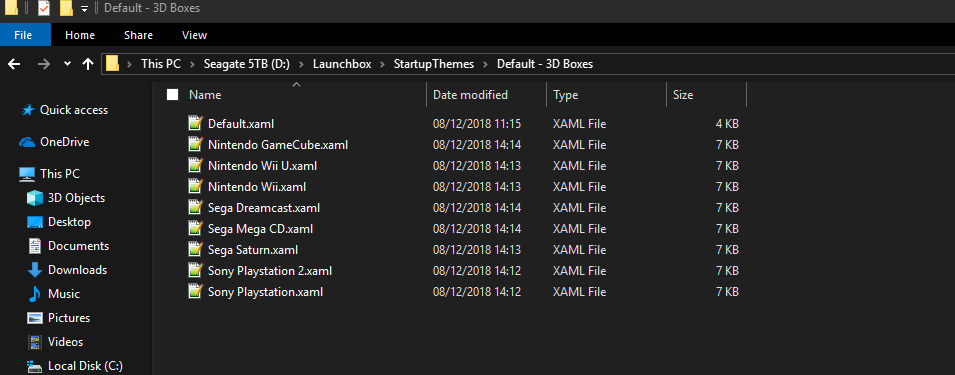Expand the chevron after Launchbox breadcrumb
Viewport: 955px width, 375px height.
tap(382, 64)
